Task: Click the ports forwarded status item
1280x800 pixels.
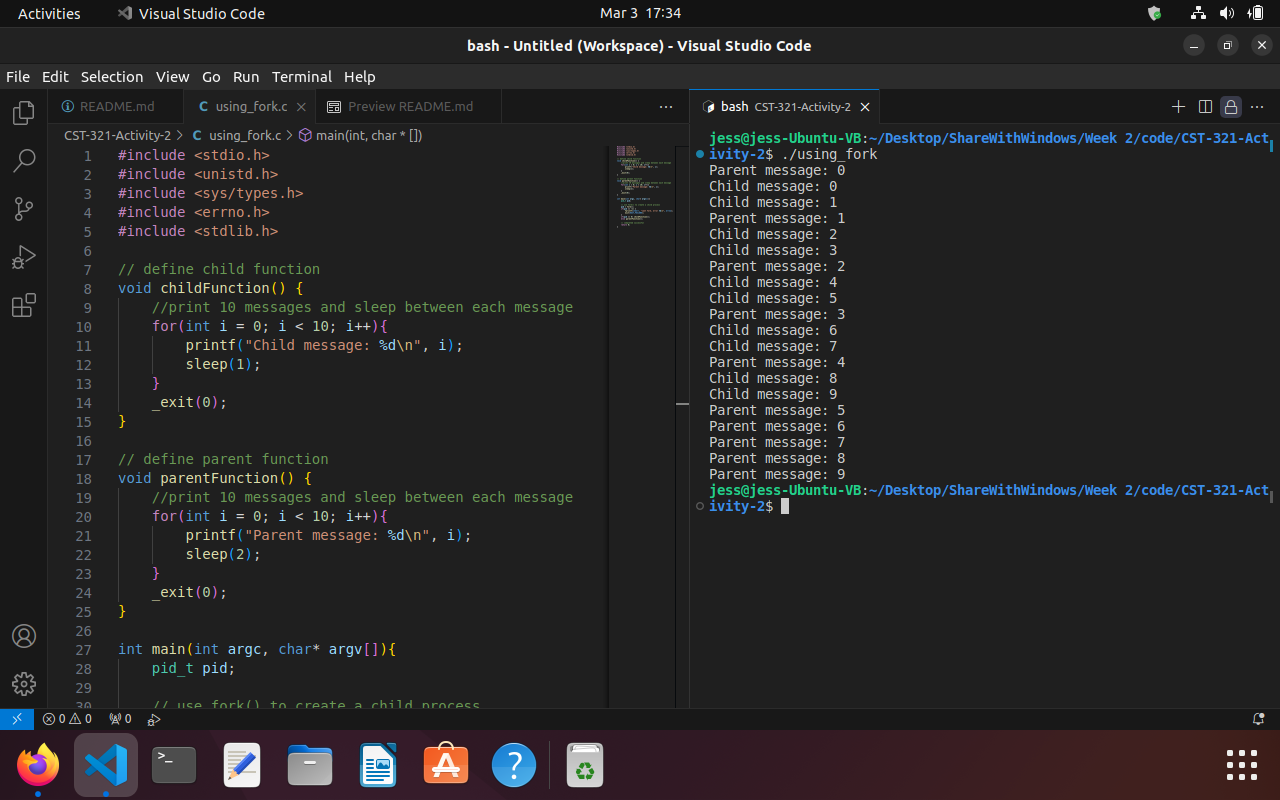Action: (x=120, y=719)
